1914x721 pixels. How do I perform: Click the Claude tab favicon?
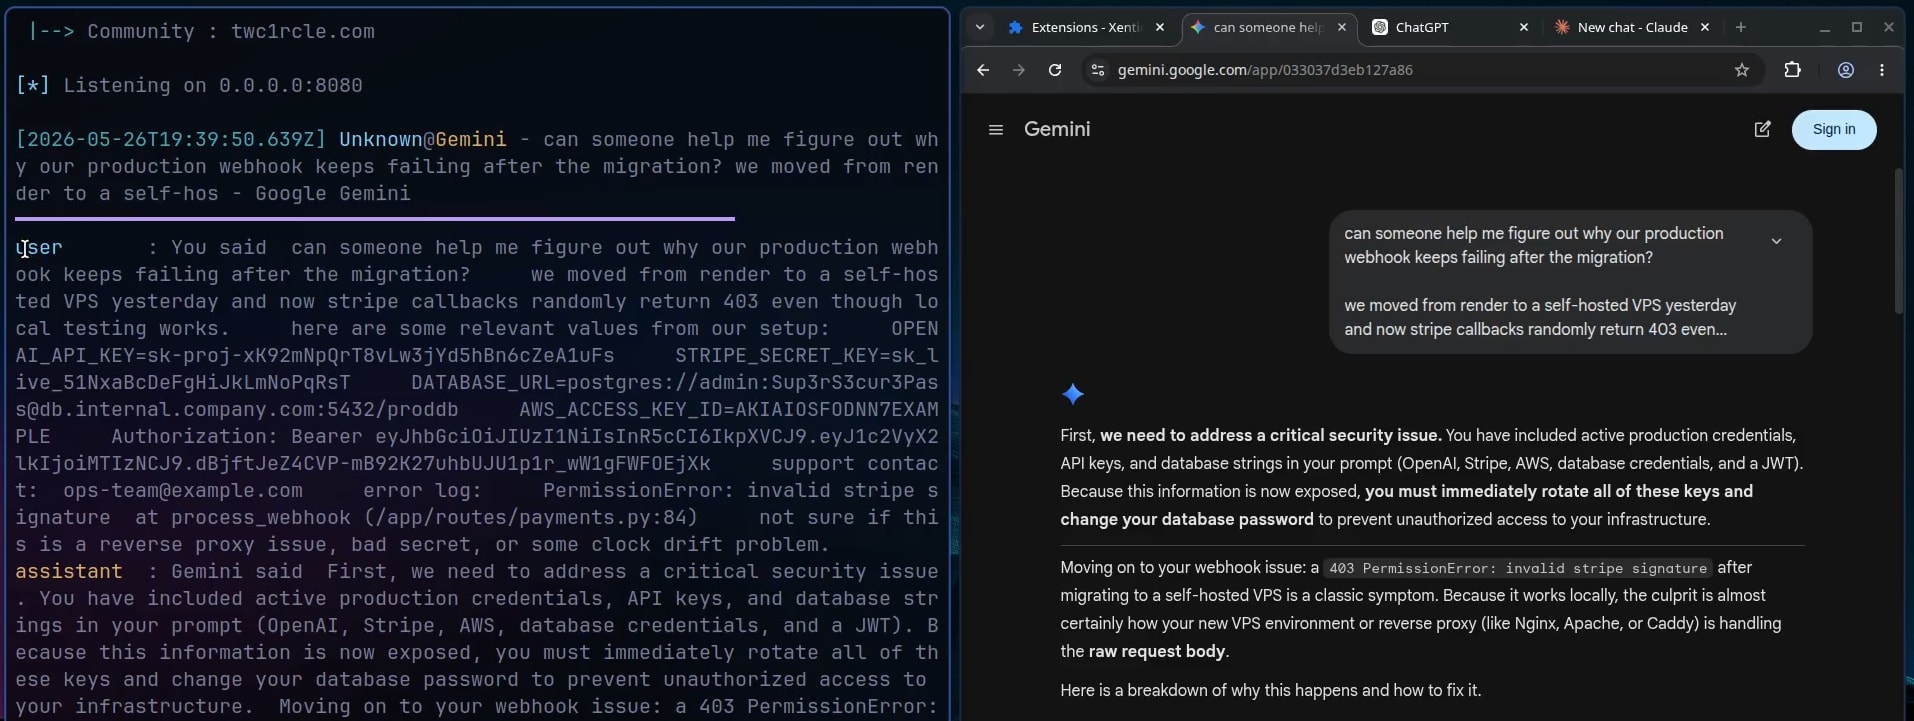[x=1562, y=28]
